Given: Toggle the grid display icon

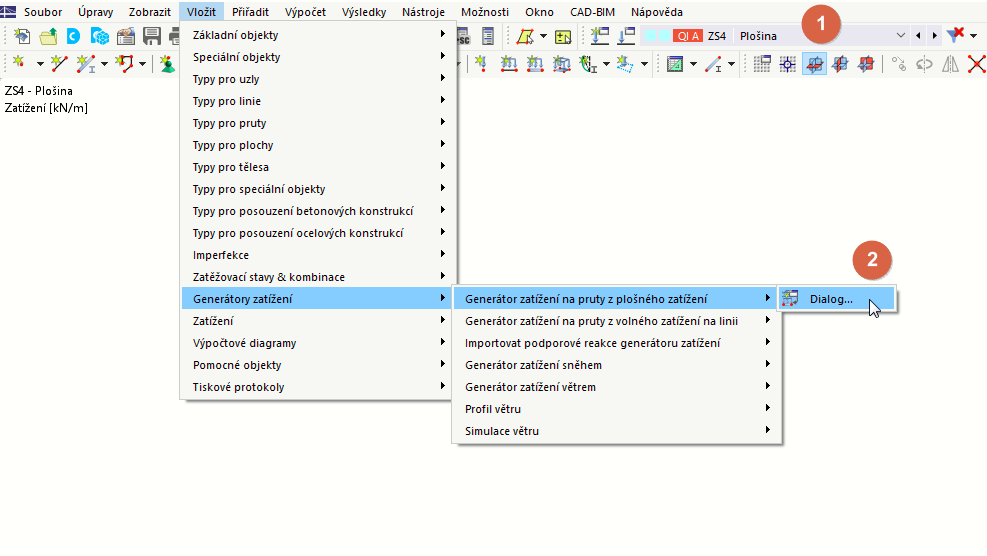Looking at the screenshot, I should pyautogui.click(x=762, y=64).
